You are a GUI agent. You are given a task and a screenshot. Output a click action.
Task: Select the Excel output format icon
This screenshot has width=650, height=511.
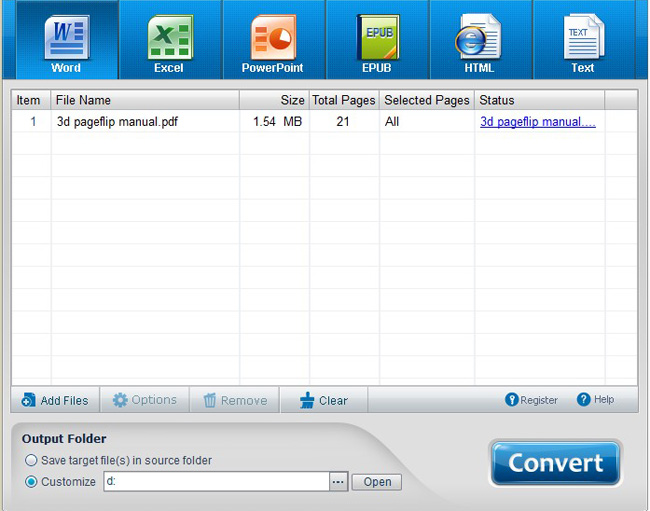(x=170, y=41)
